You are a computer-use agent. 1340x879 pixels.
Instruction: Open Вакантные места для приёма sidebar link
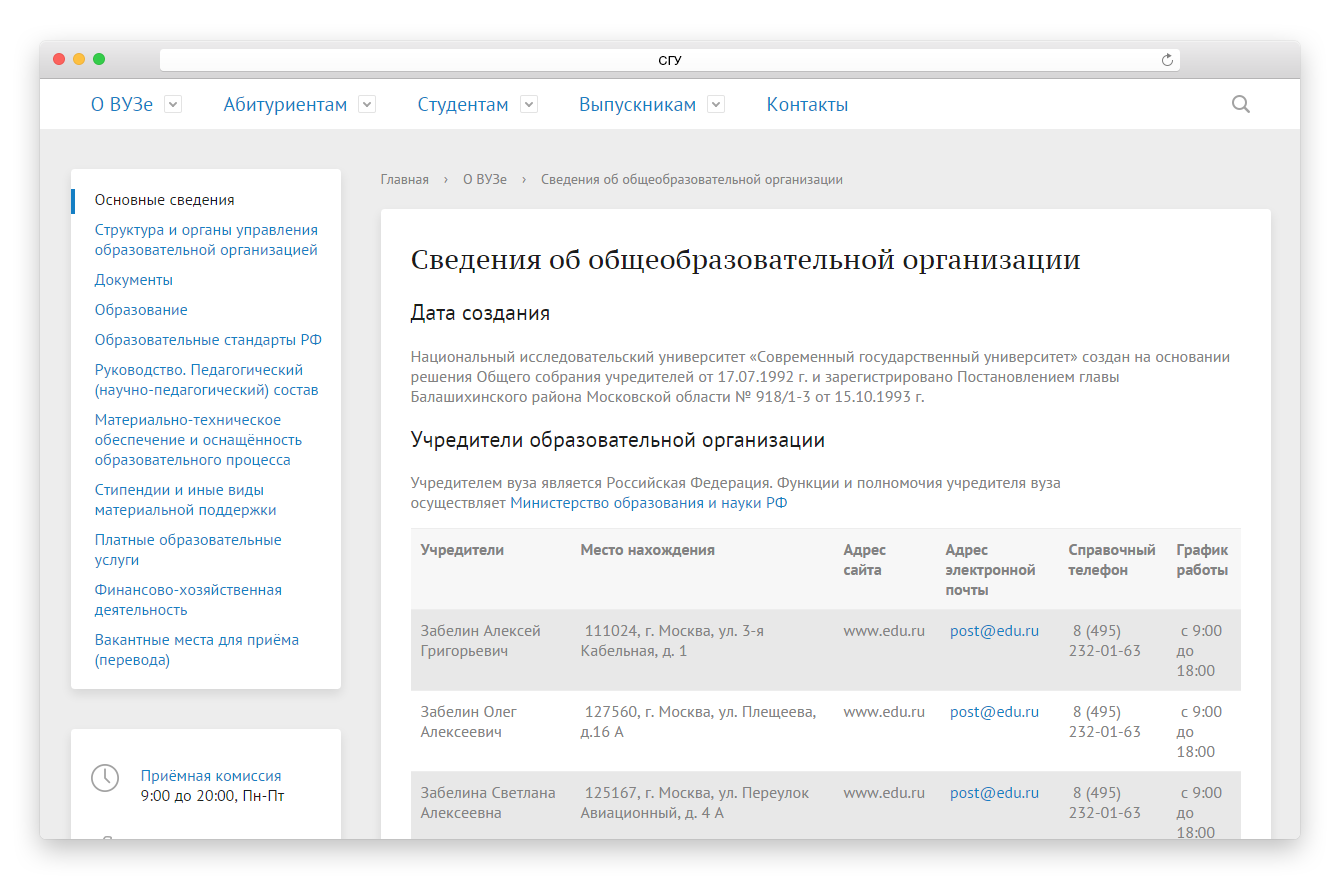coord(196,650)
